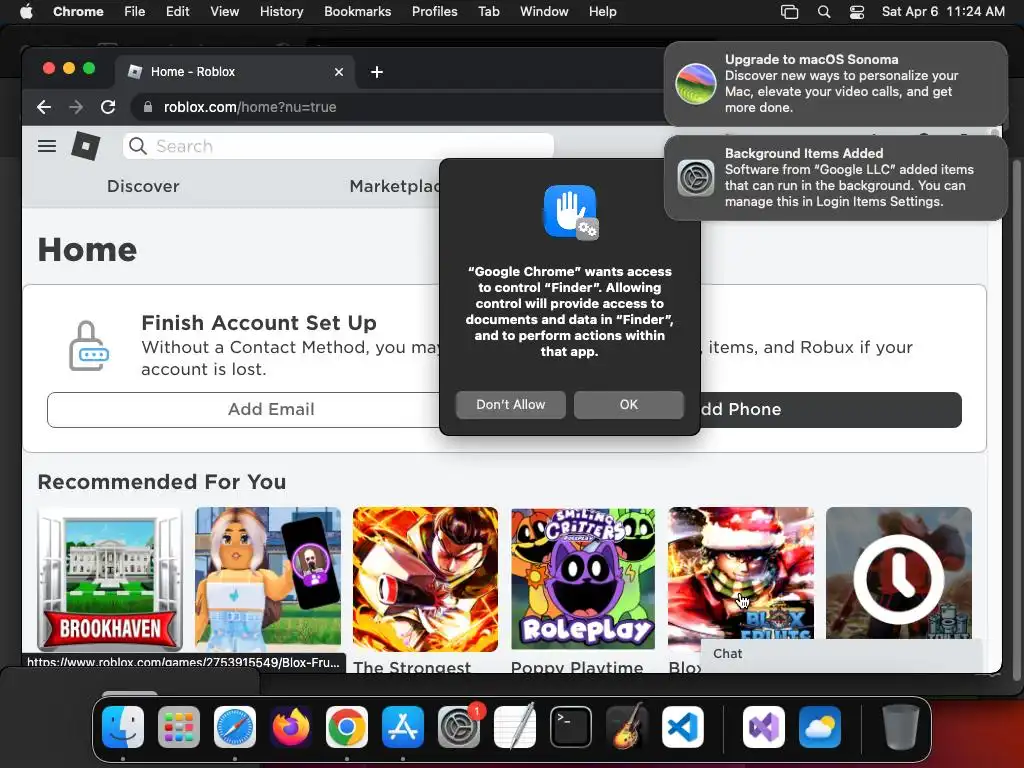The image size is (1024, 768).
Task: Open the Chrome File menu
Action: [135, 12]
